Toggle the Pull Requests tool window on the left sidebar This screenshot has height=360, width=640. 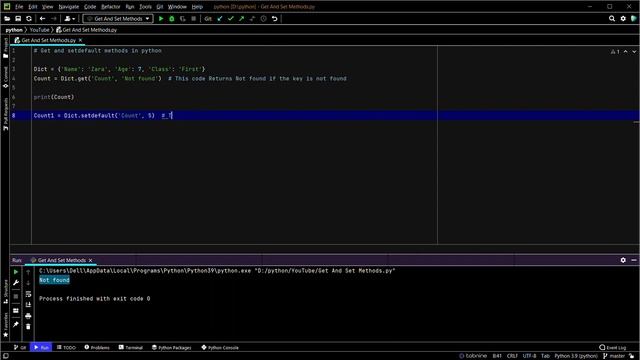click(x=5, y=114)
